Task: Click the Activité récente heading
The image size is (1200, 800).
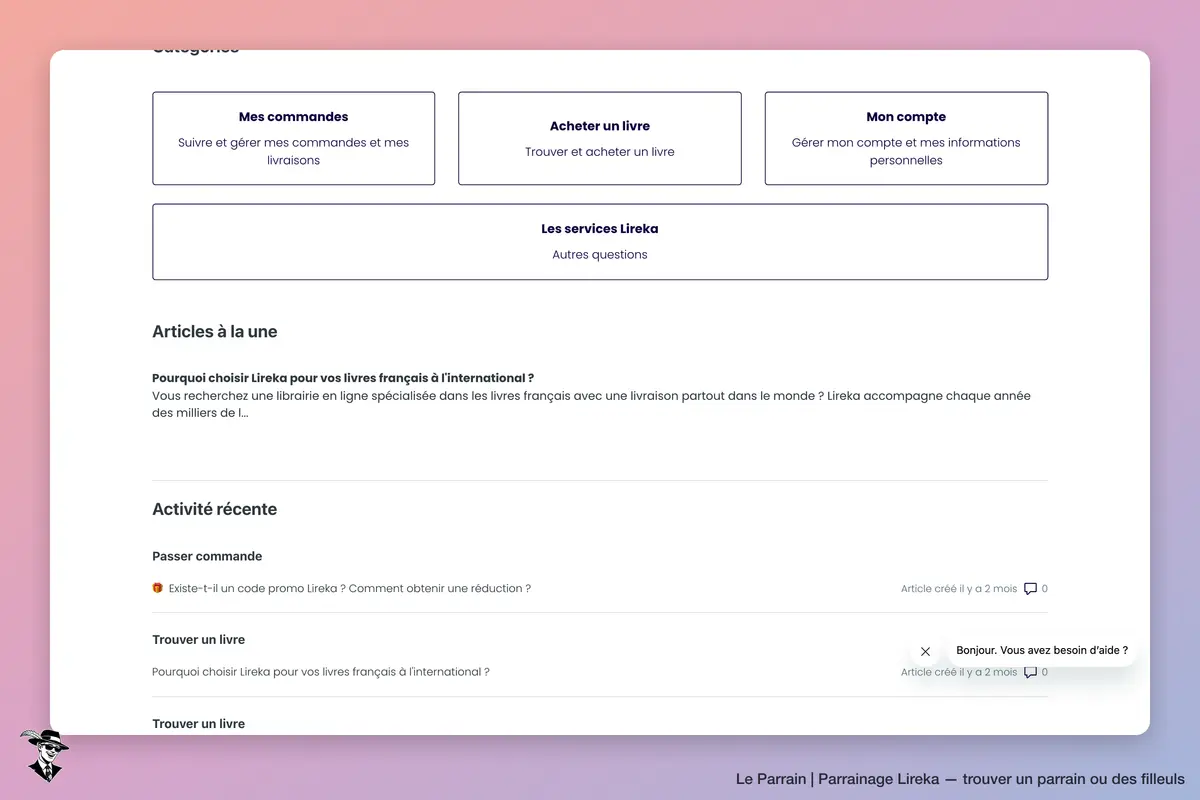Action: pyautogui.click(x=215, y=509)
